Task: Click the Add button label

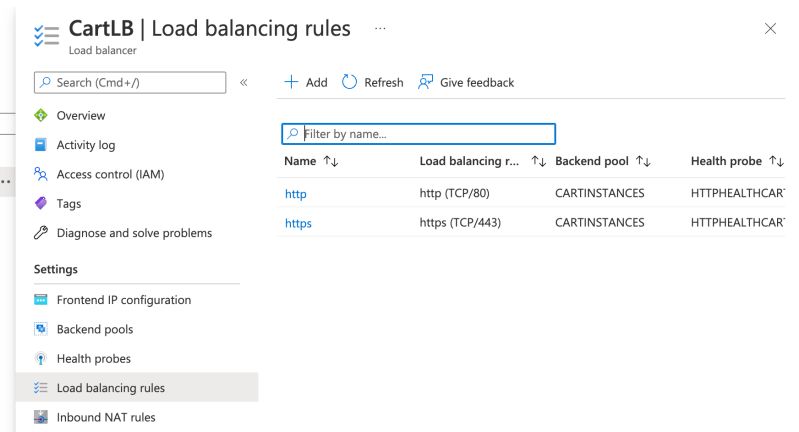Action: pyautogui.click(x=316, y=83)
